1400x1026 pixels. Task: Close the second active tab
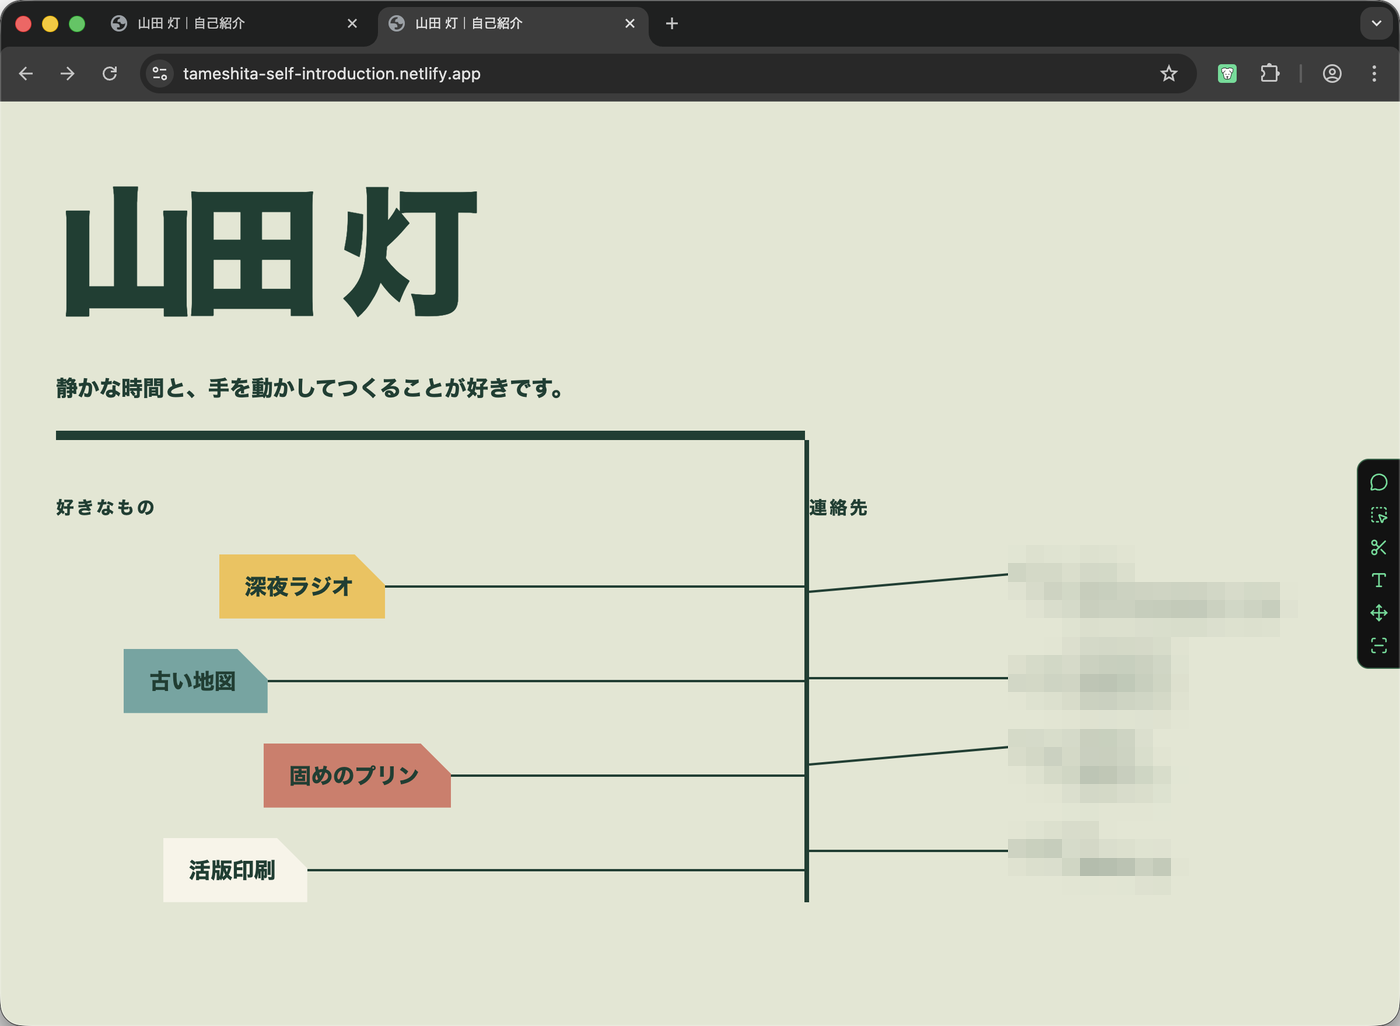630,23
